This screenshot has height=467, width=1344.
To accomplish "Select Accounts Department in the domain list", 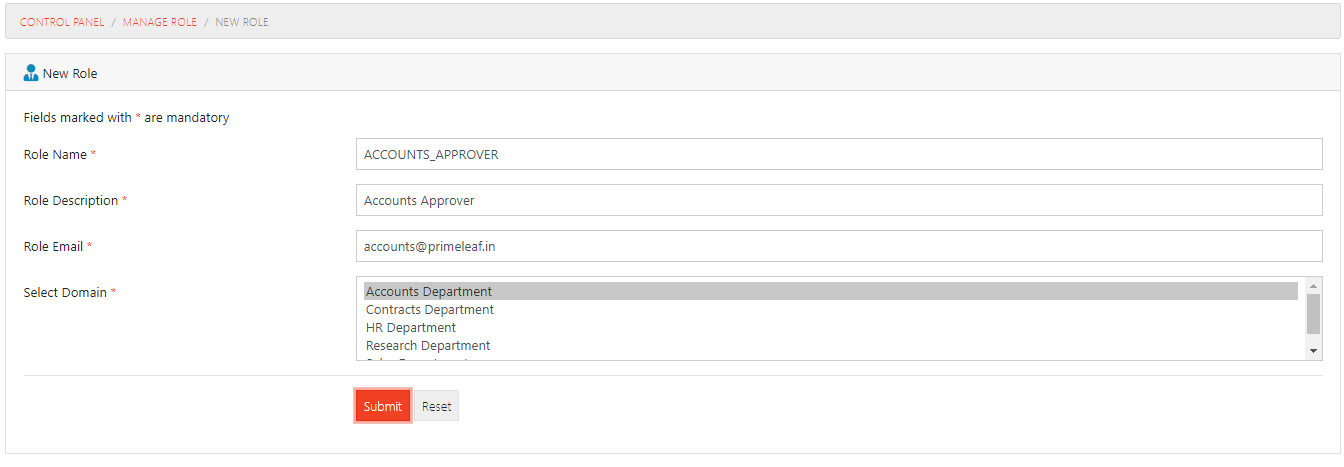I will (830, 291).
